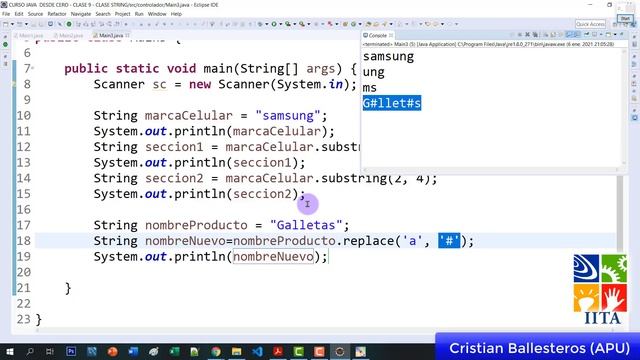The width and height of the screenshot is (640, 360).
Task: Click Remove Launch in Console toolbar
Action: [527, 35]
